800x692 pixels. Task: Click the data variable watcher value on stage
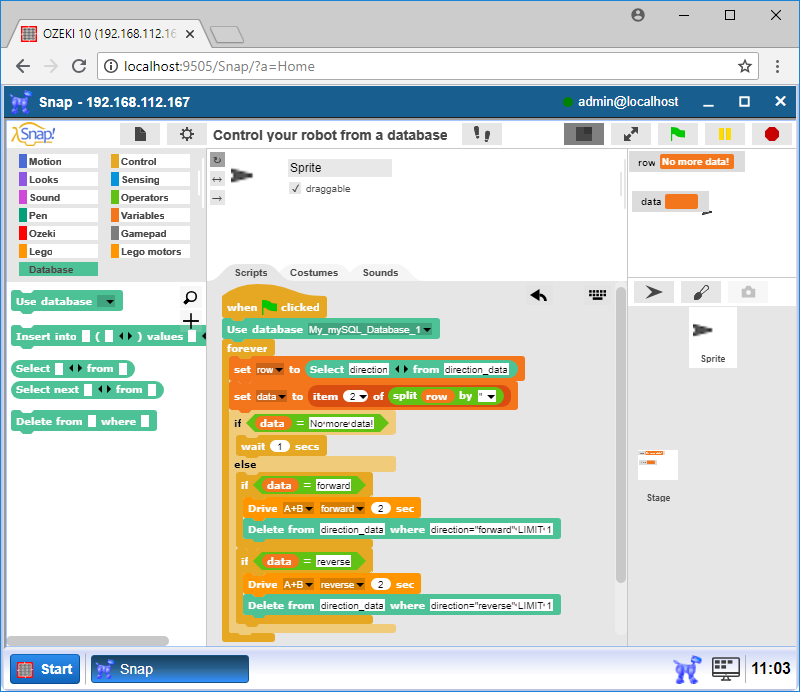(x=682, y=202)
